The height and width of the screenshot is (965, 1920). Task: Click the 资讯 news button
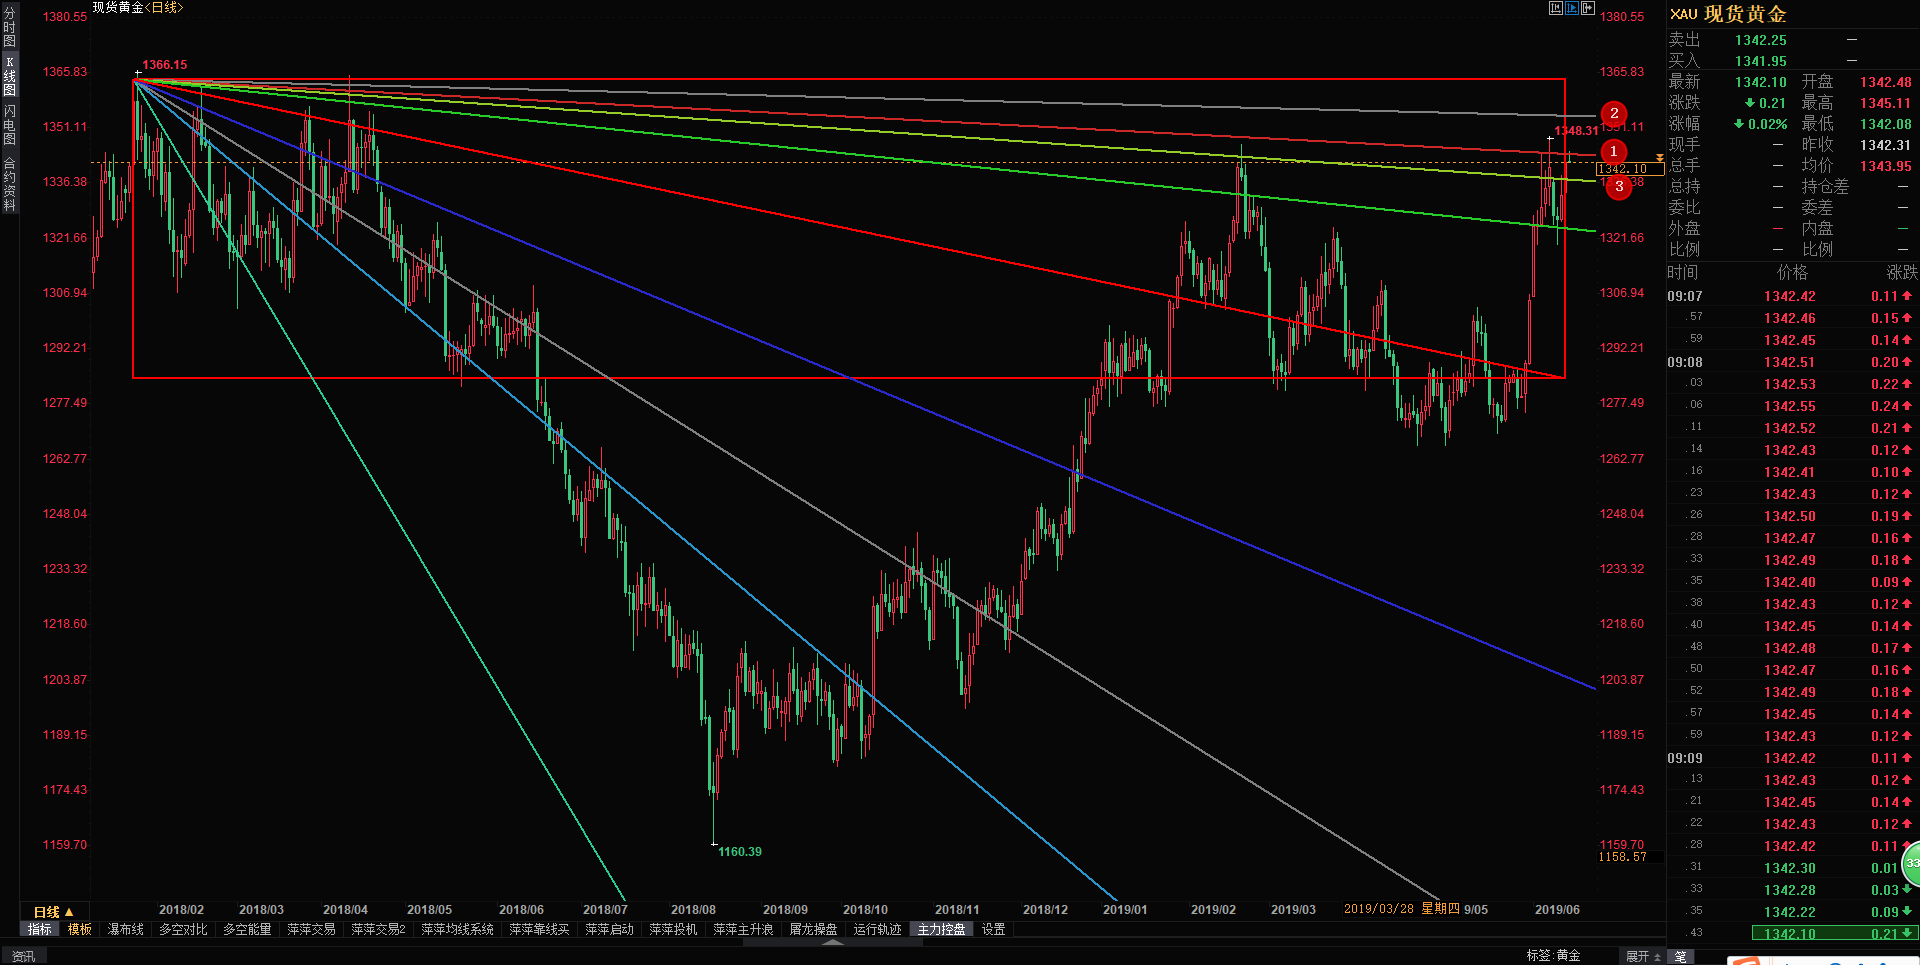coord(24,956)
